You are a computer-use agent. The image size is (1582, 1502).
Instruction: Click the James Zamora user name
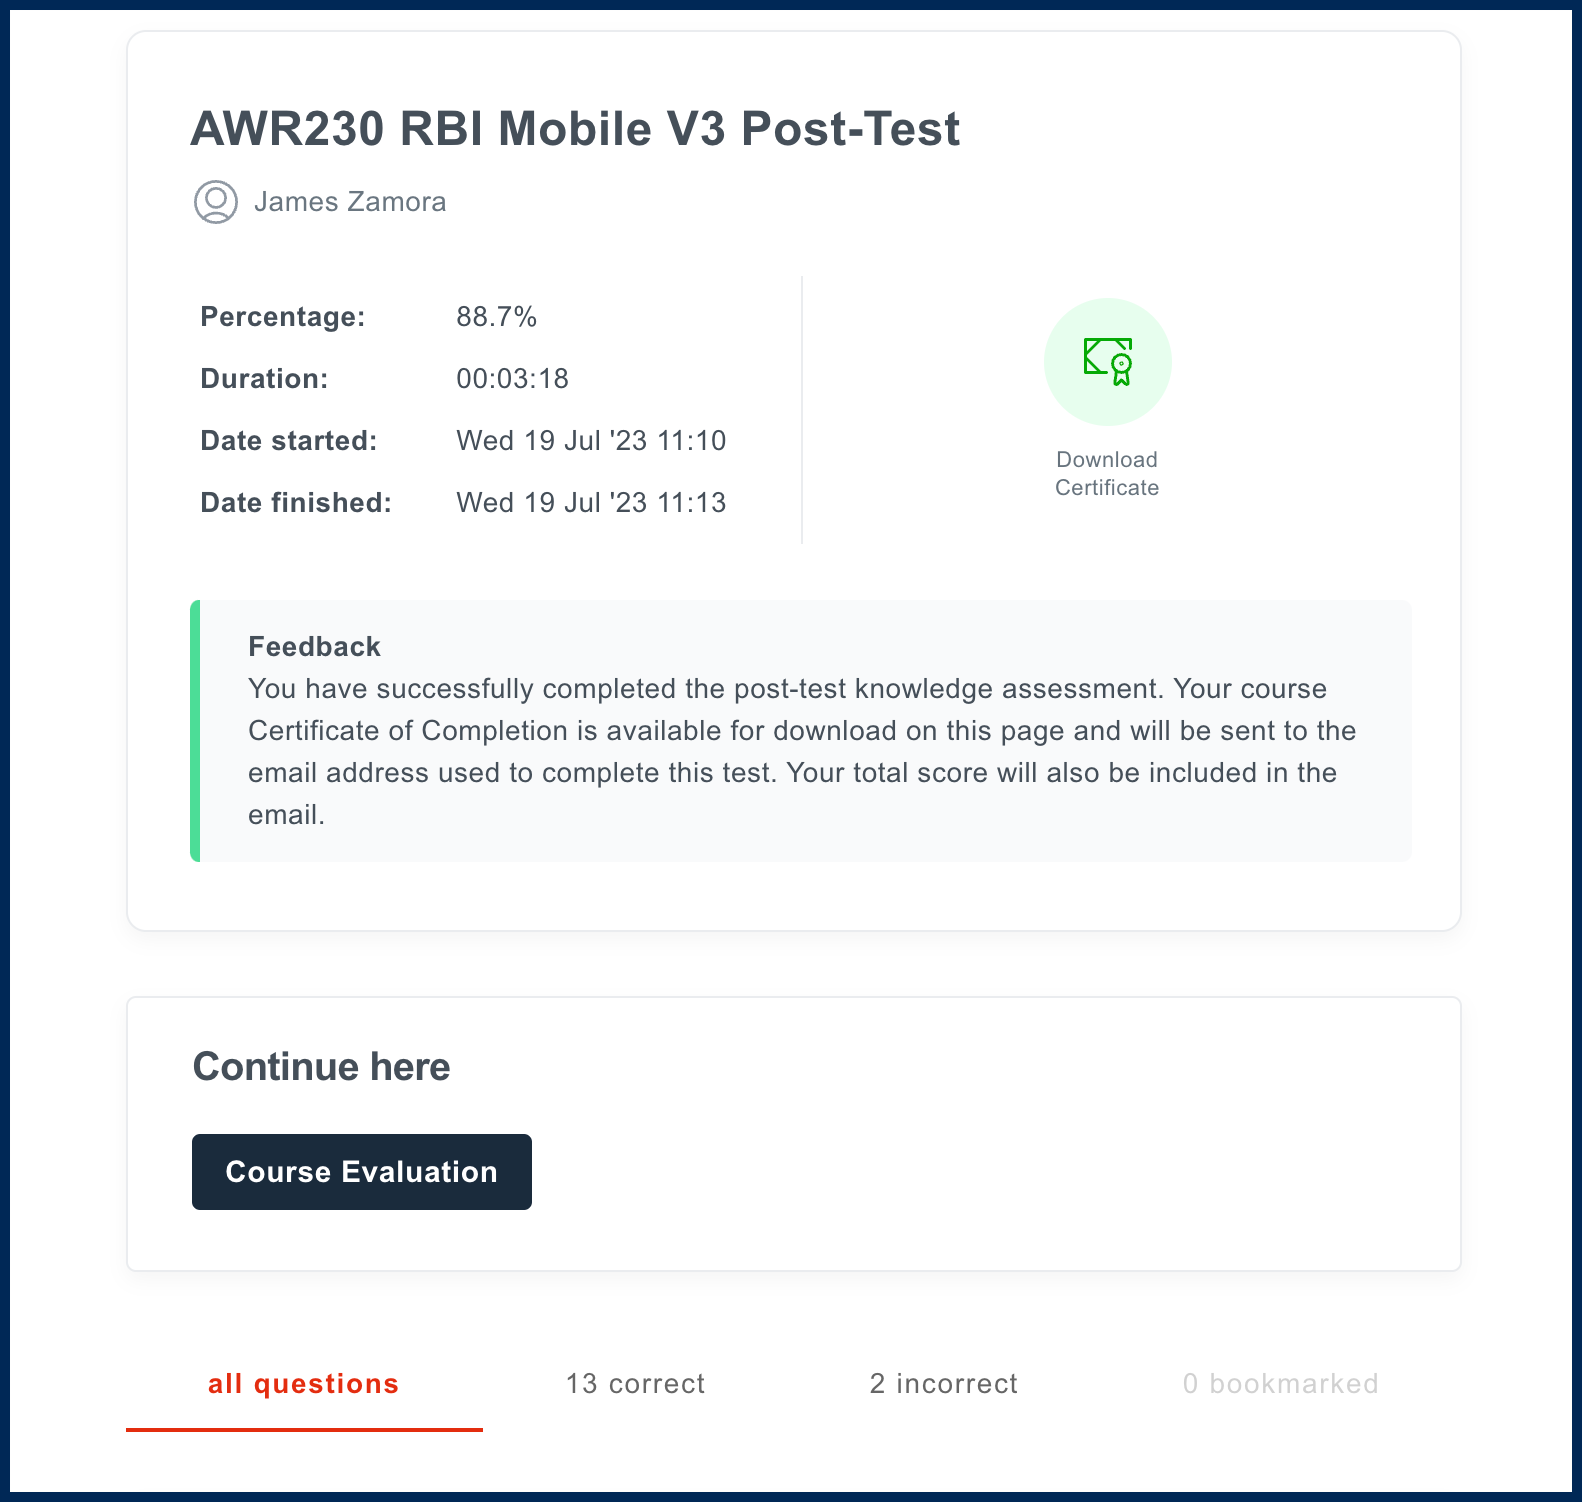(x=350, y=202)
